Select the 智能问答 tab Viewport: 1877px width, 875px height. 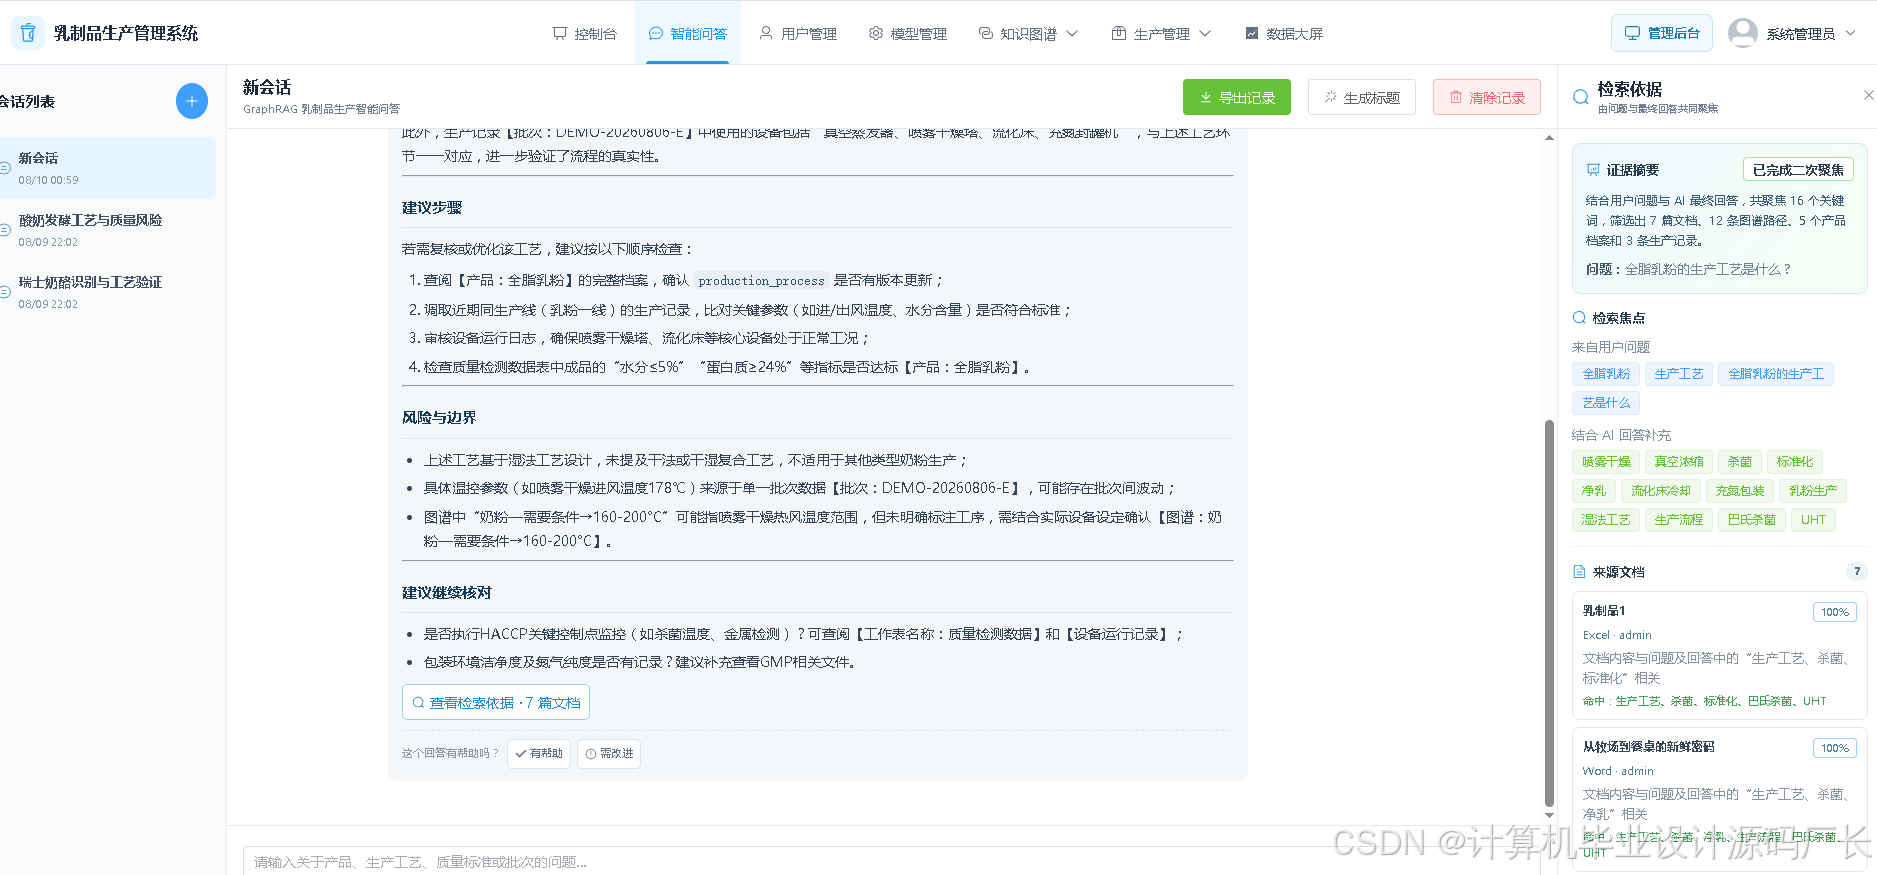click(x=687, y=34)
